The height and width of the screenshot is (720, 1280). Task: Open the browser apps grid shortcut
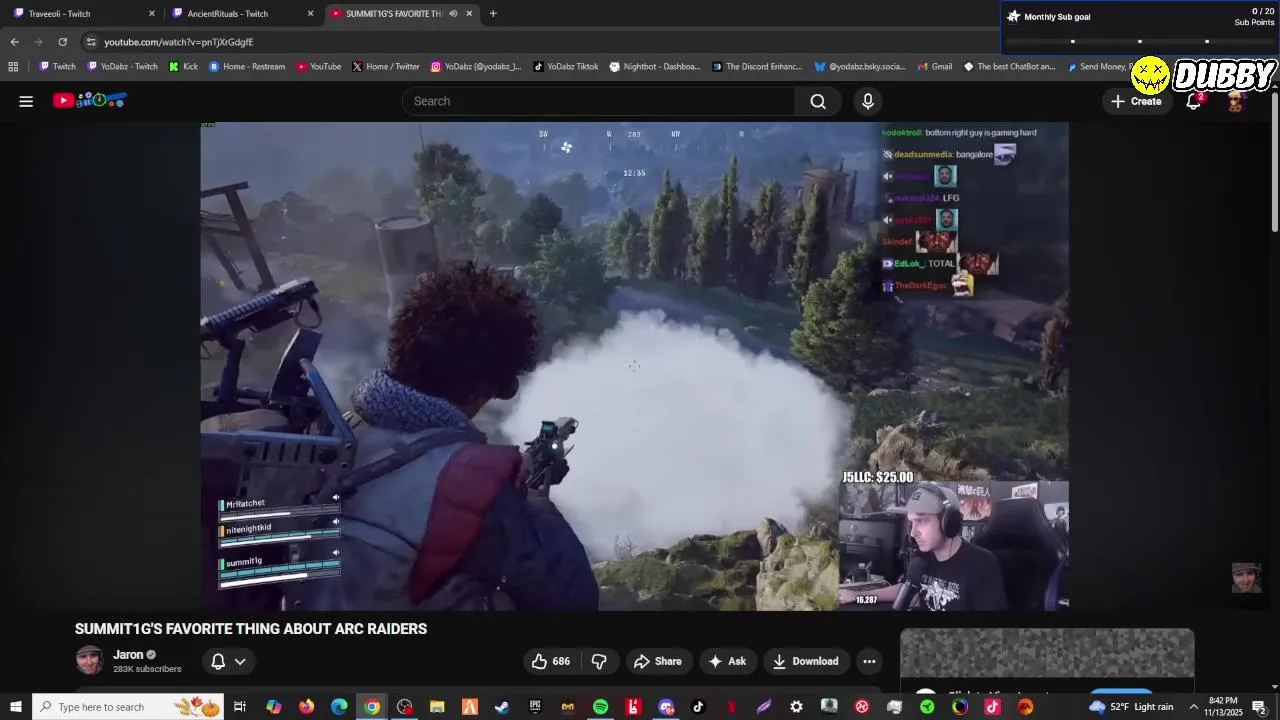coord(13,67)
